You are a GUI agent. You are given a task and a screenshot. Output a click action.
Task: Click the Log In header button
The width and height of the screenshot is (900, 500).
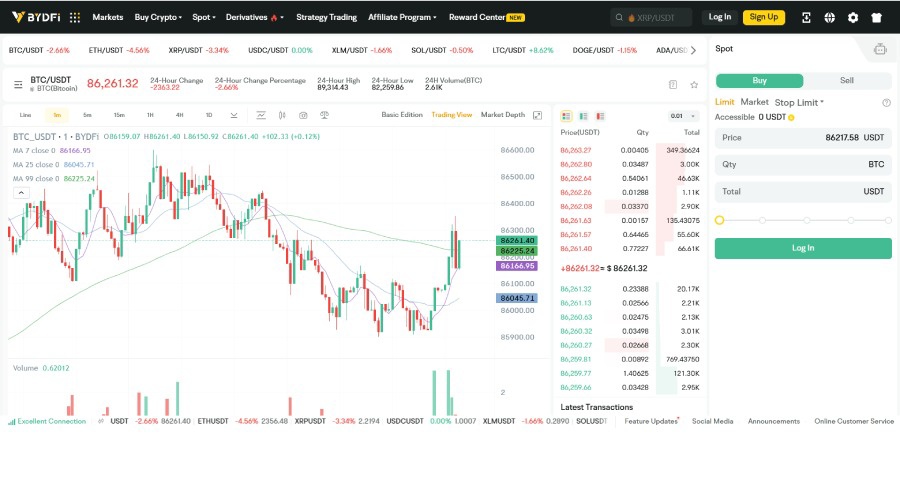point(720,17)
